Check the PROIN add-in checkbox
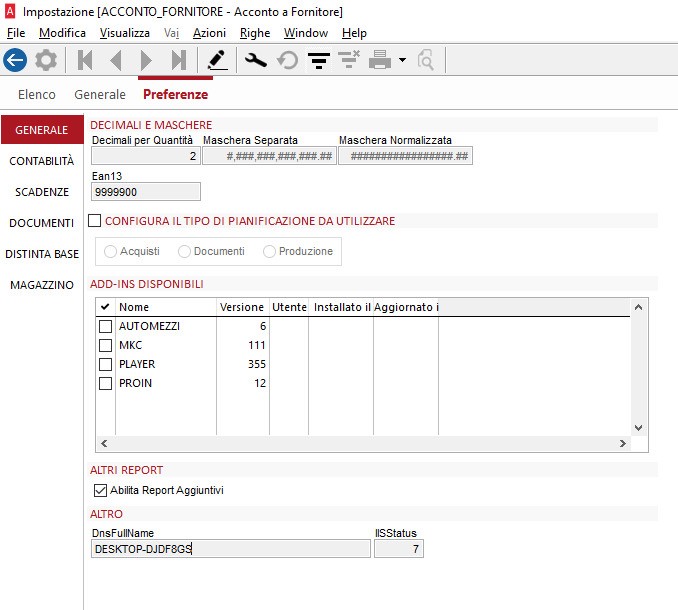 click(106, 383)
